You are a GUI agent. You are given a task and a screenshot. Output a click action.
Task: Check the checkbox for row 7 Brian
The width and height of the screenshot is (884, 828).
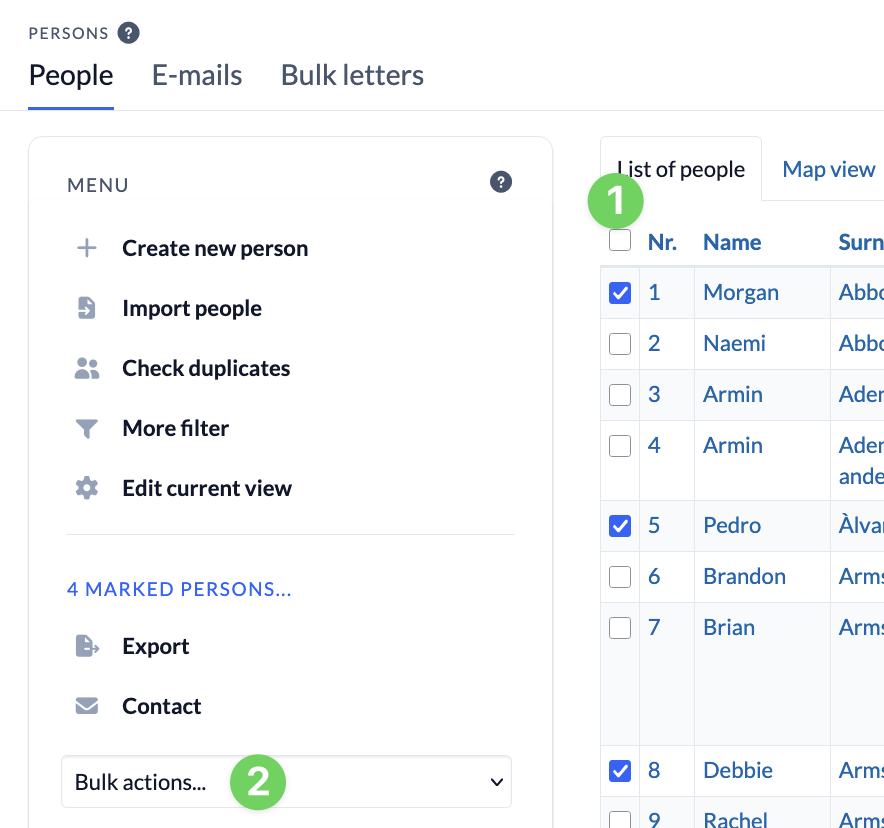tap(620, 628)
